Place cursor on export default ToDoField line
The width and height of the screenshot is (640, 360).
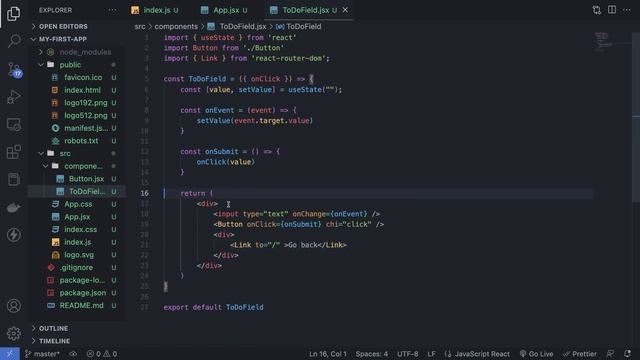pyautogui.click(x=213, y=307)
